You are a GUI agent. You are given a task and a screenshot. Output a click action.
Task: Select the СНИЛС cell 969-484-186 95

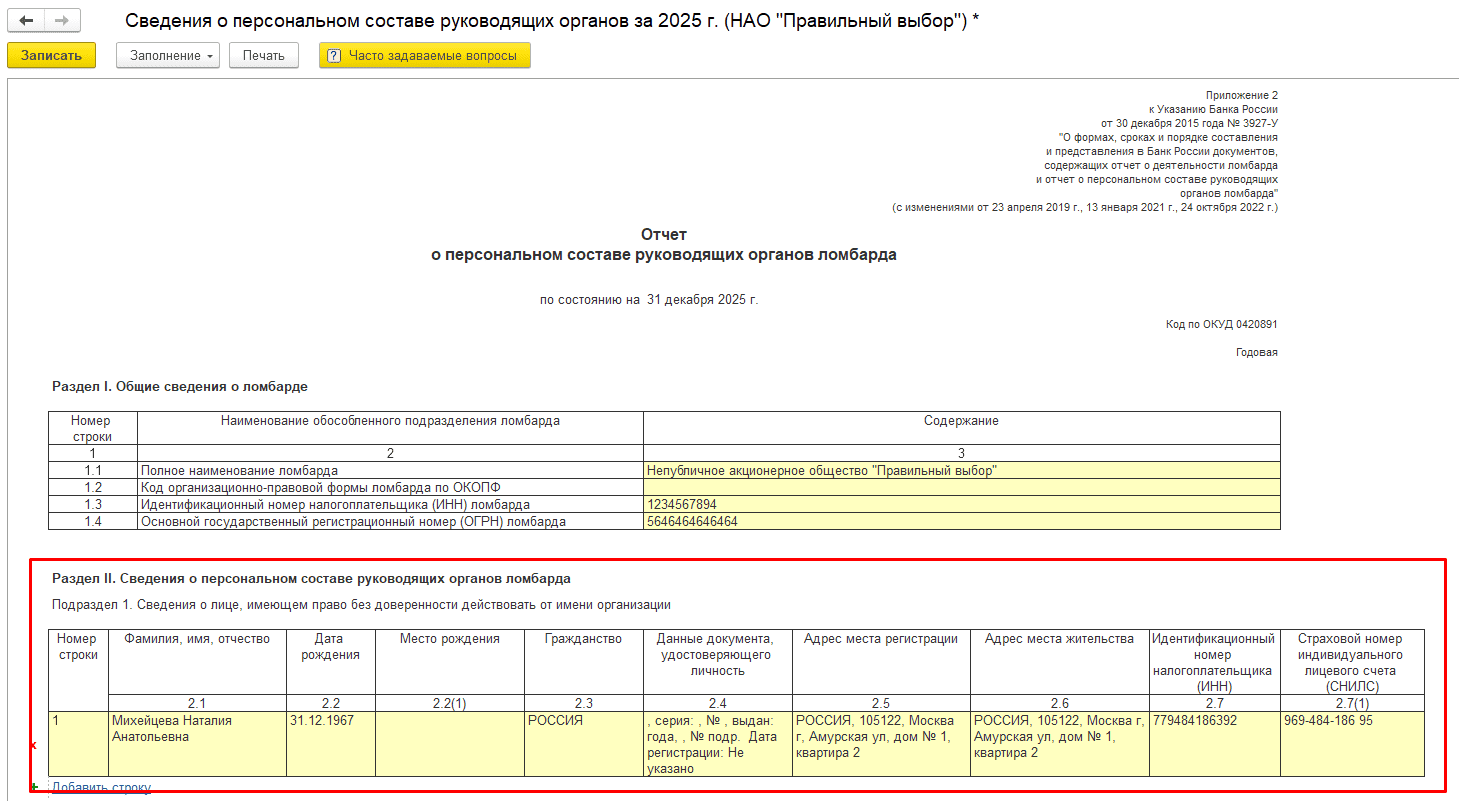[1351, 743]
